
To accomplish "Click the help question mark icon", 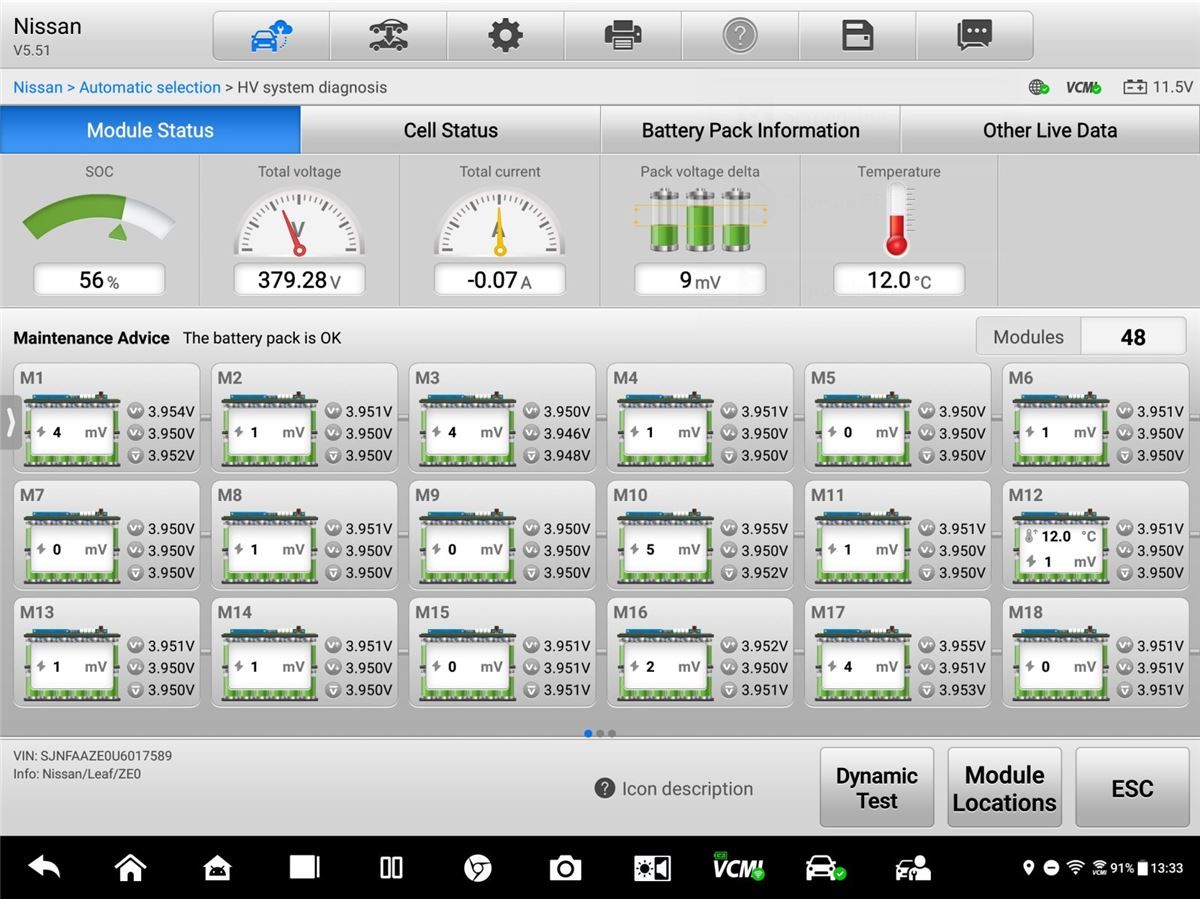I will click(740, 37).
